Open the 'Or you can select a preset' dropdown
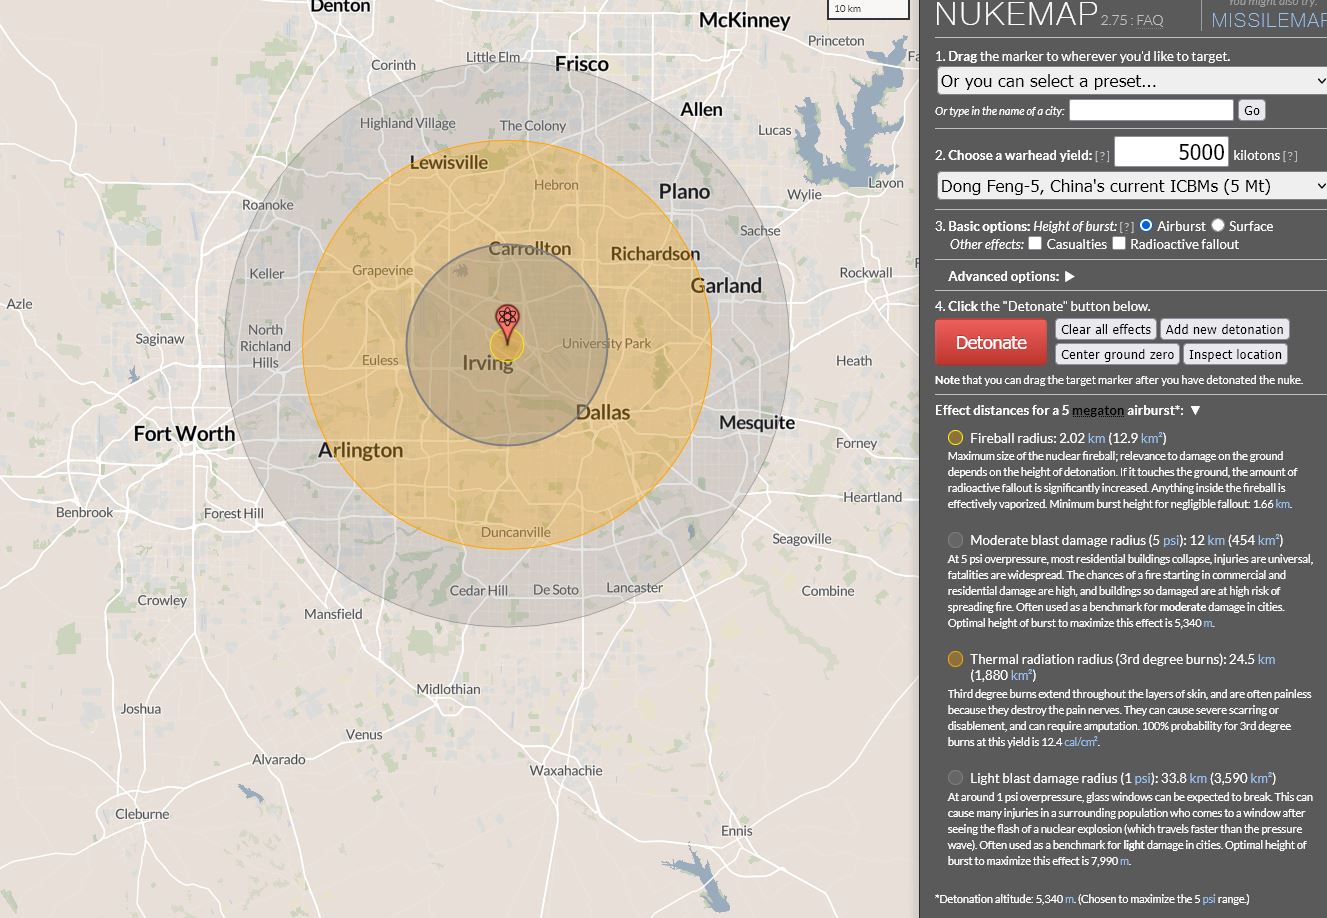The height and width of the screenshot is (918, 1327). [x=1131, y=81]
